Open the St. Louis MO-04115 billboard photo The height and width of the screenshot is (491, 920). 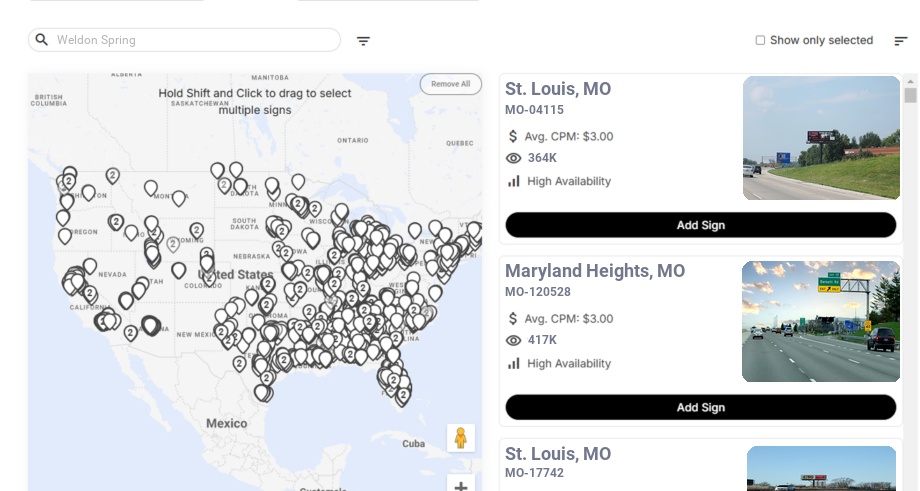[x=821, y=138]
